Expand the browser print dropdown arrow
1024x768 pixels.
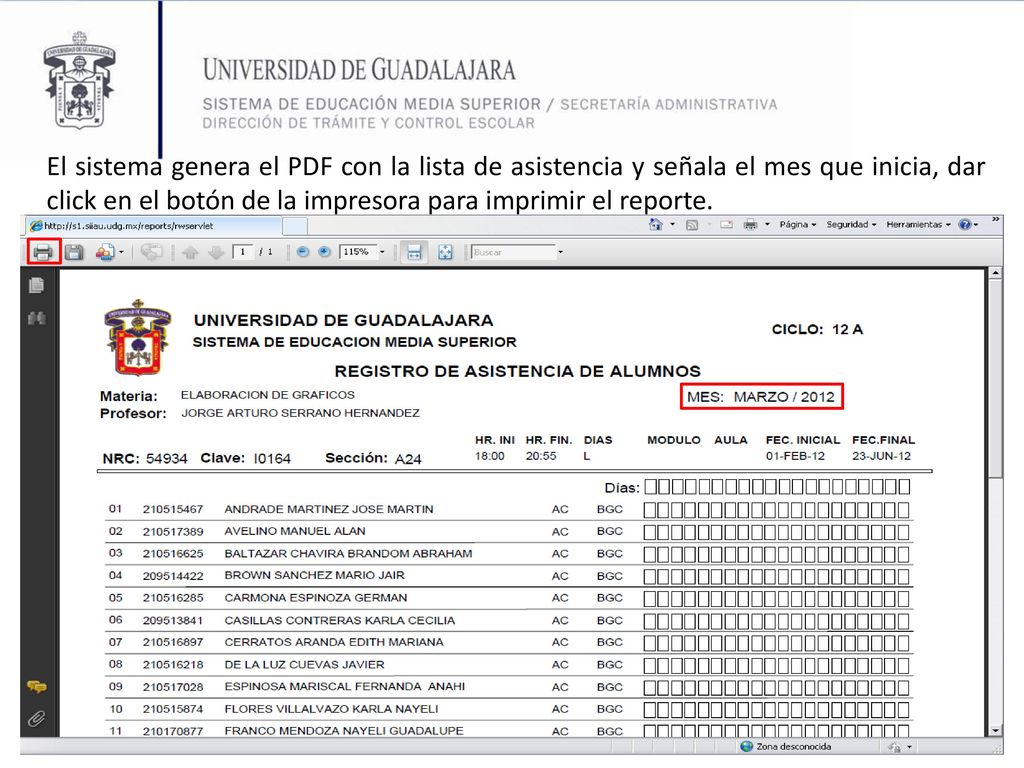tap(767, 225)
